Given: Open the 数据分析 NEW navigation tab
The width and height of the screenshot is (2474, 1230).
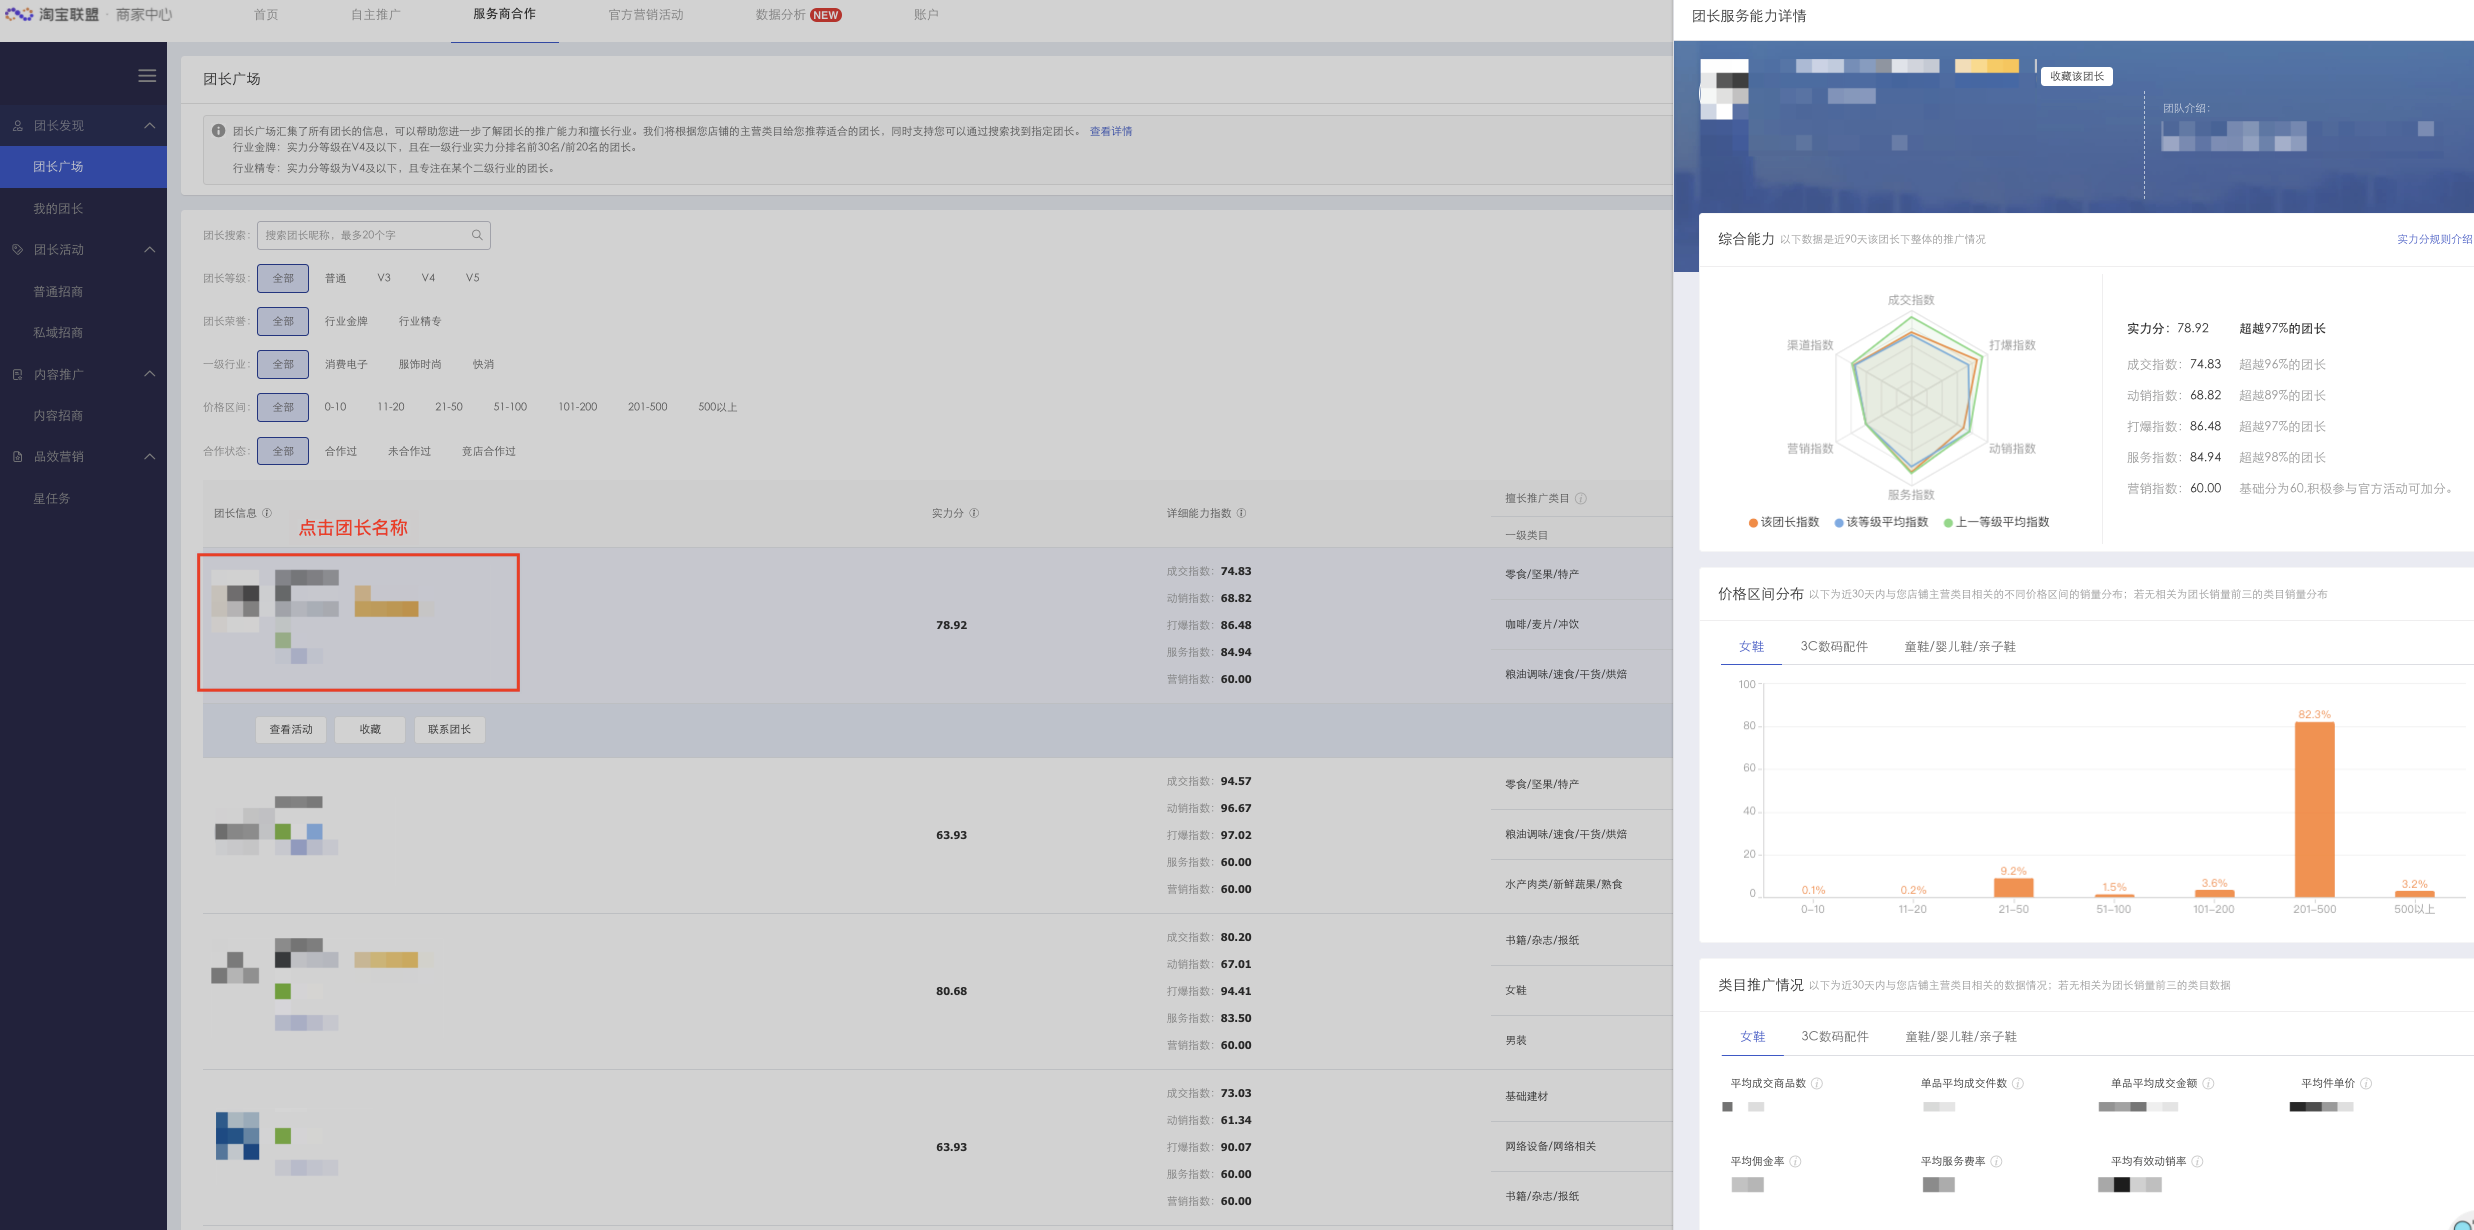Looking at the screenshot, I should point(797,15).
